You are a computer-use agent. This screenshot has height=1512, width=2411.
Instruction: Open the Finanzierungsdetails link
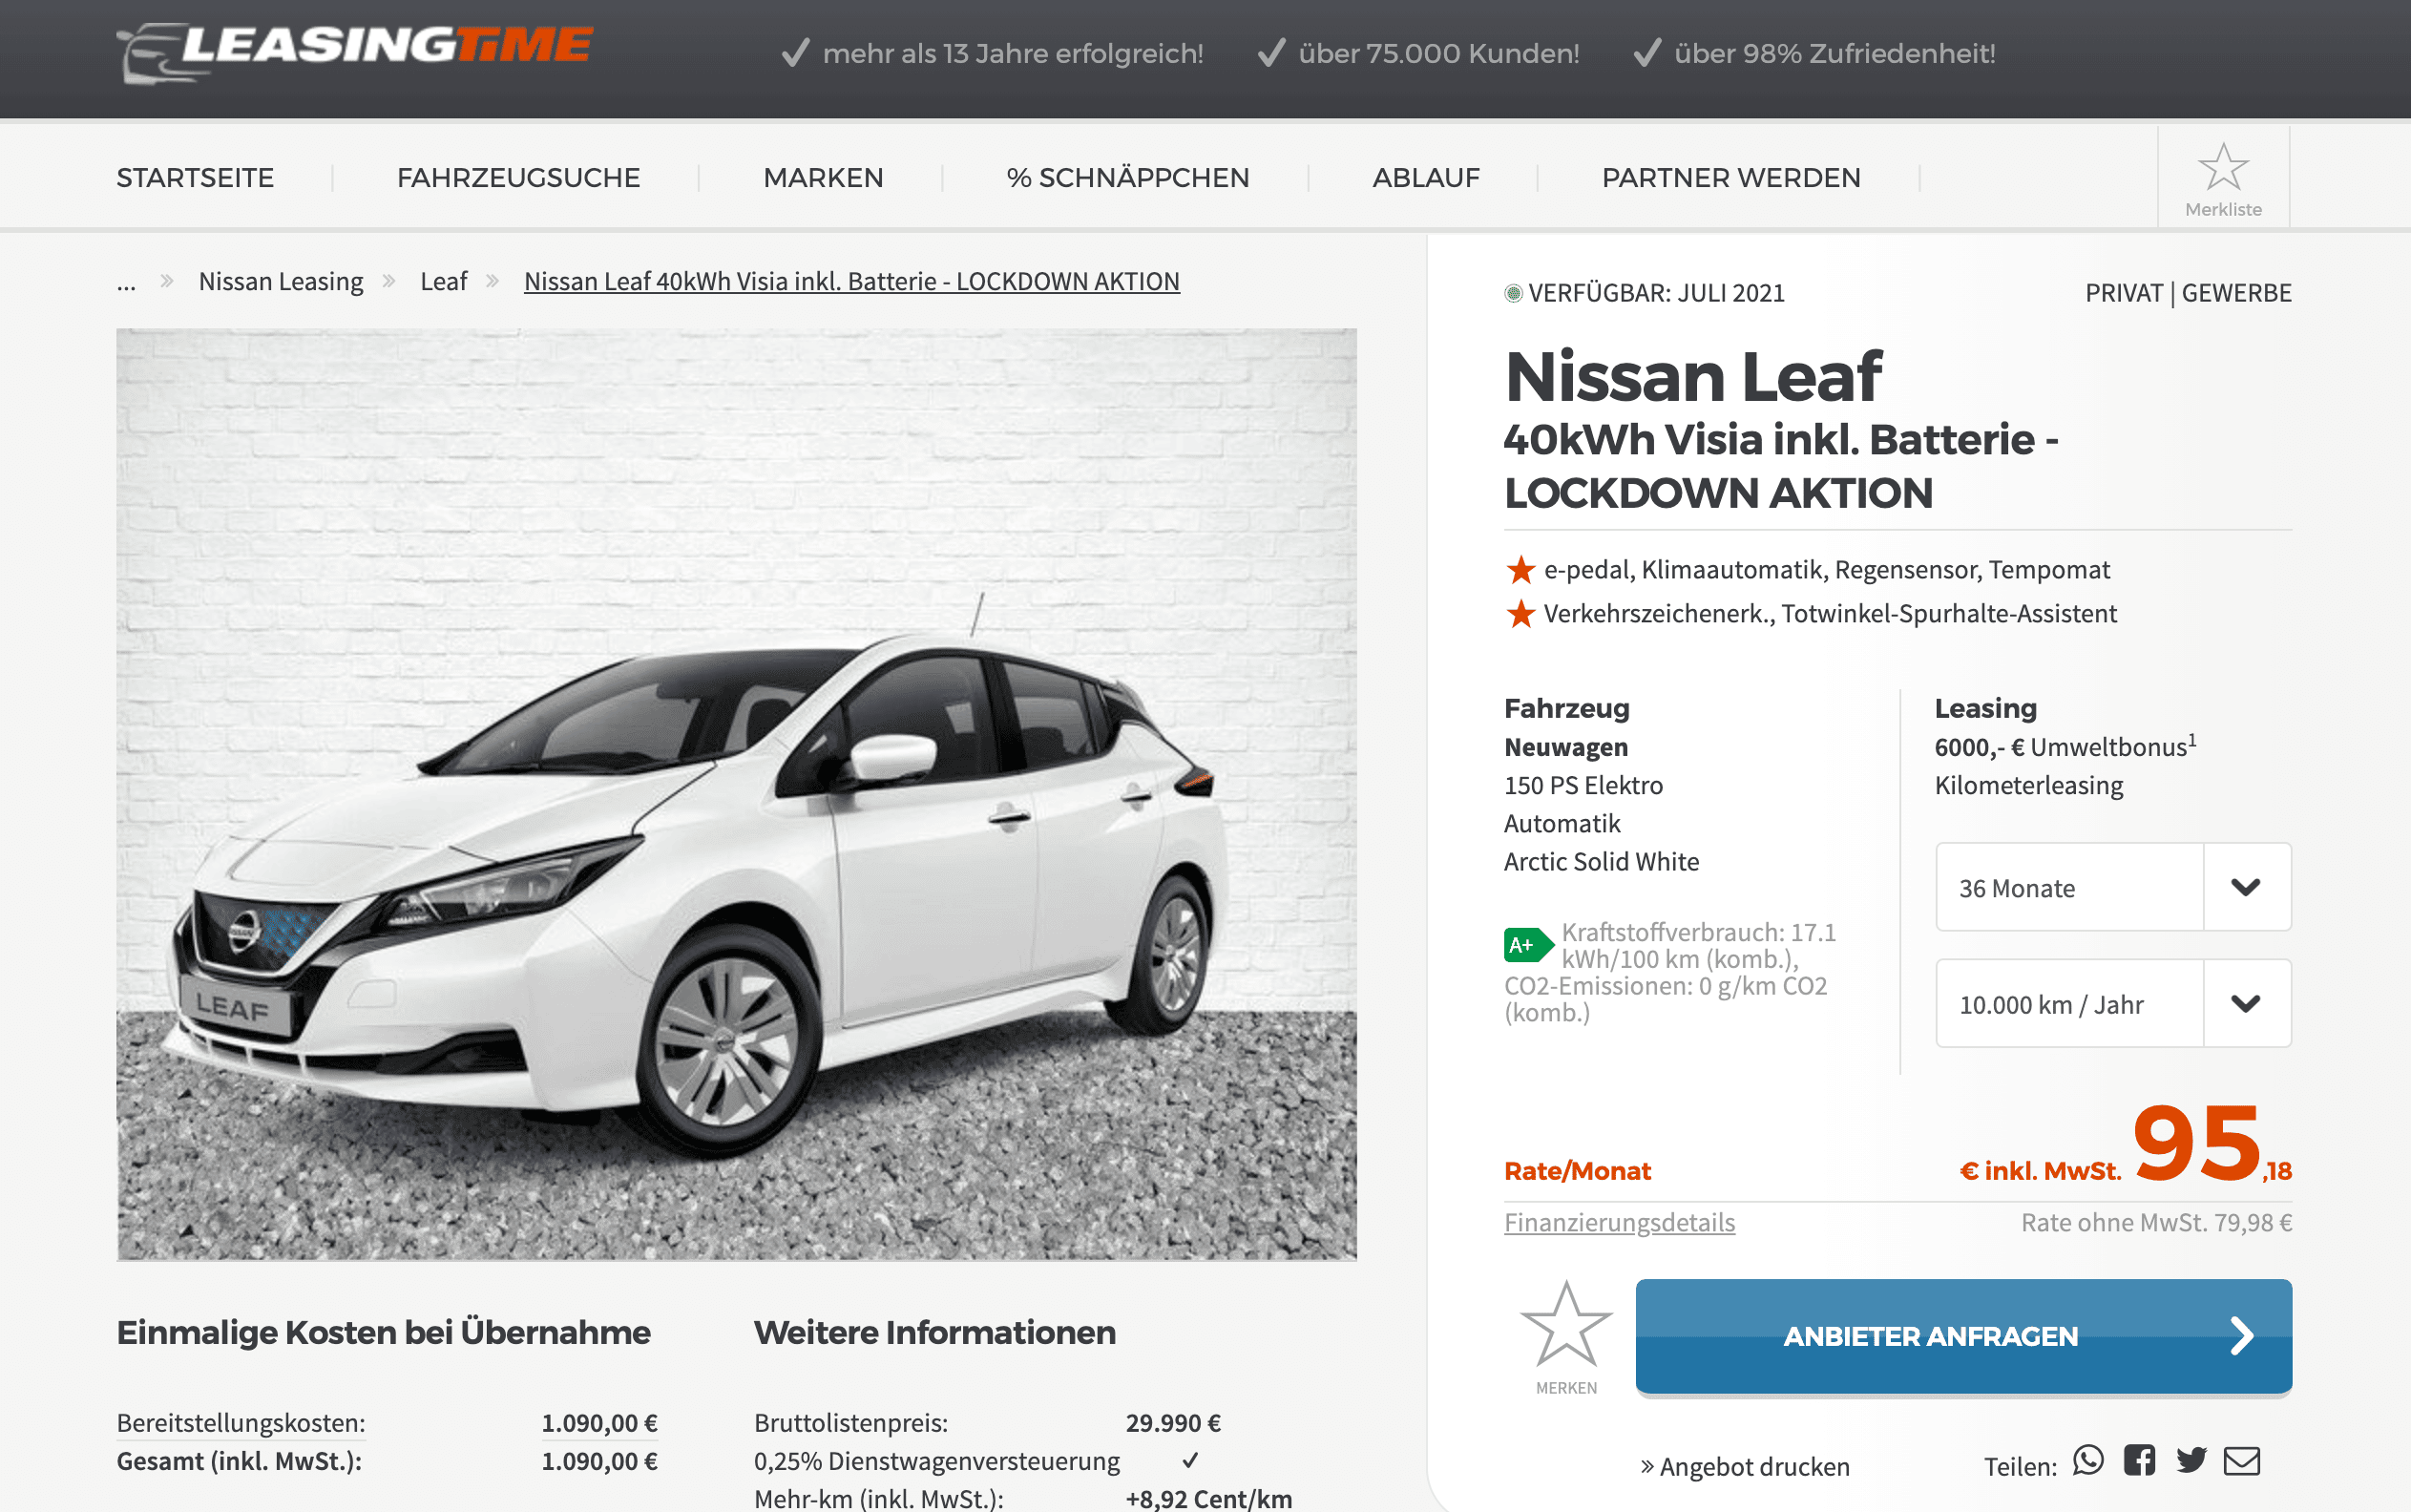pos(1619,1223)
